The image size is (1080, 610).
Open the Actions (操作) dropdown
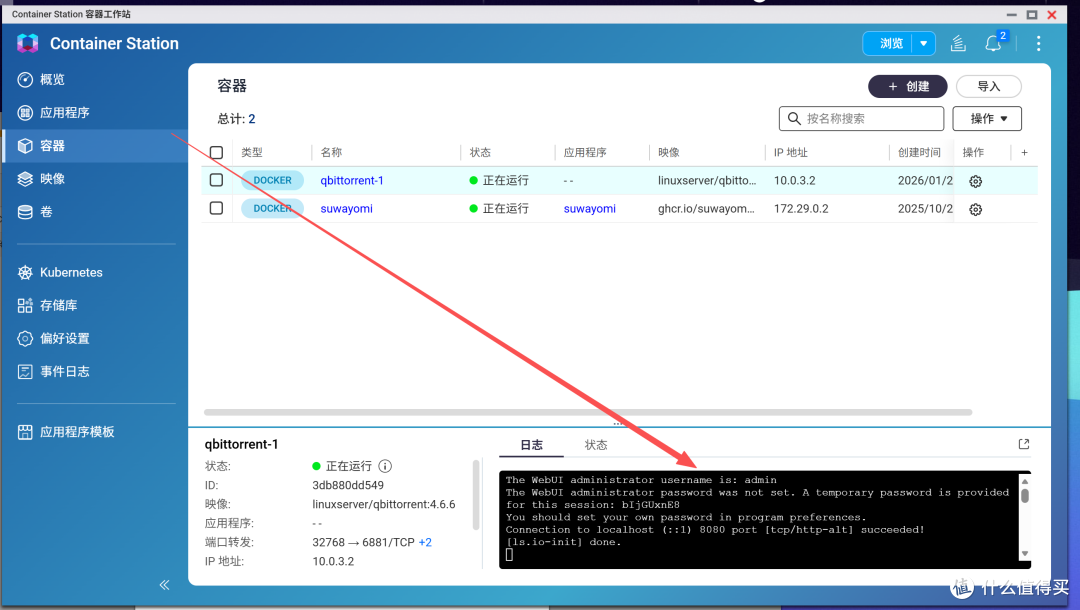point(987,118)
